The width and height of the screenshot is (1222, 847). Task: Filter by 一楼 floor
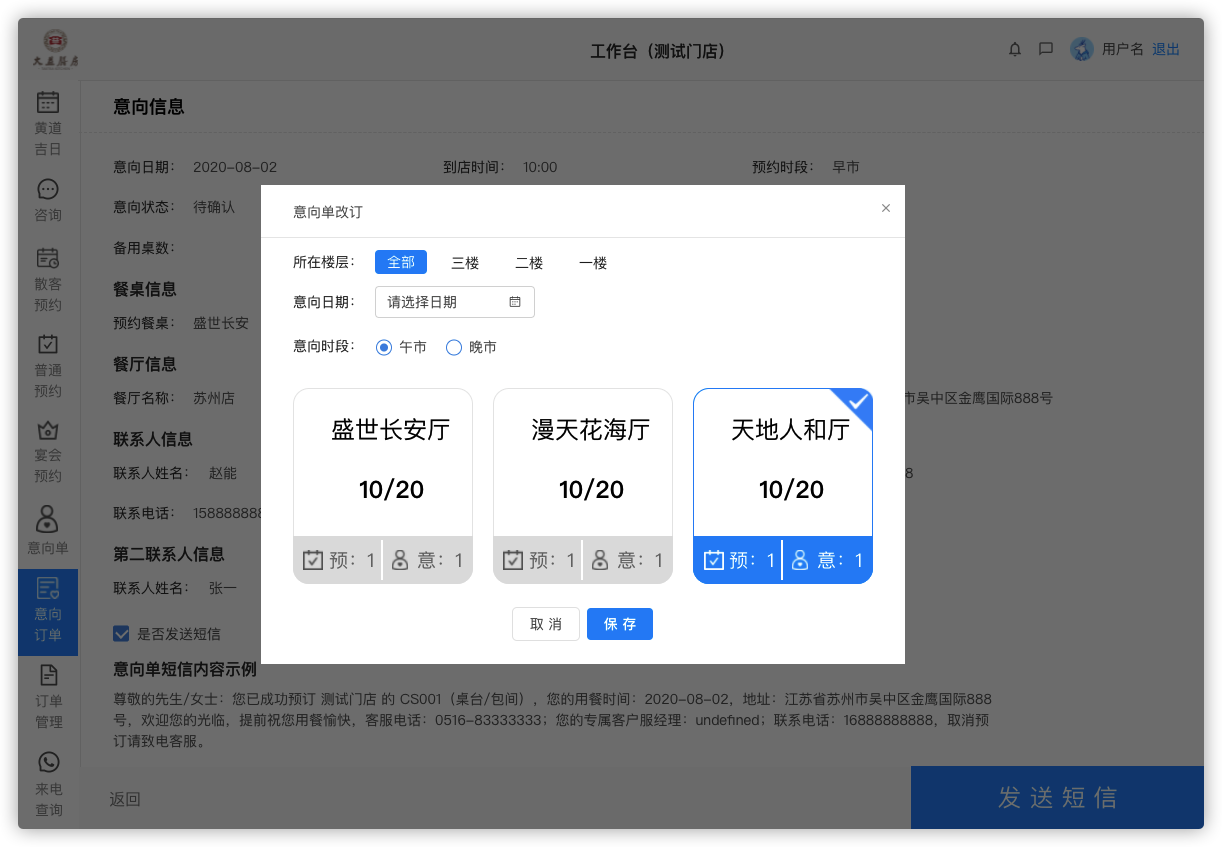[593, 263]
